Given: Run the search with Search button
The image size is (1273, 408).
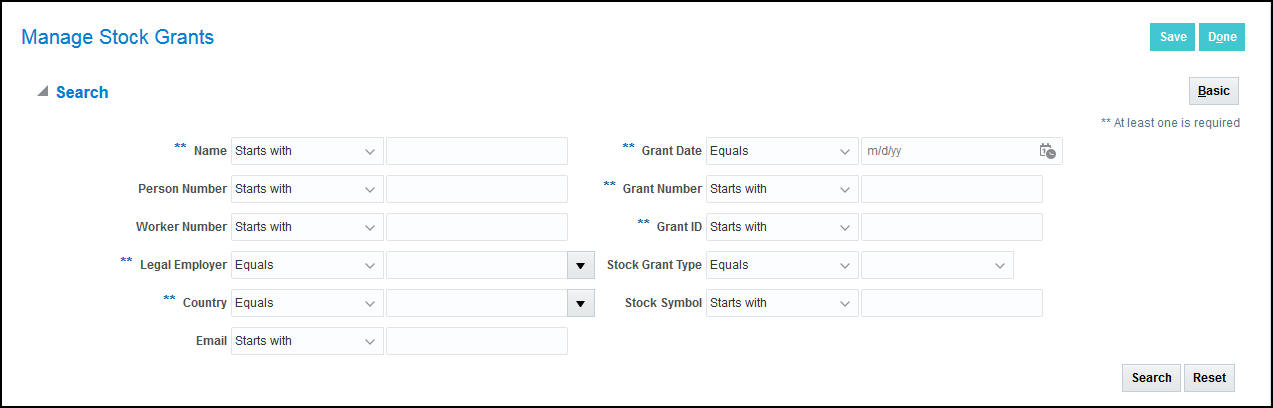Looking at the screenshot, I should 1151,378.
